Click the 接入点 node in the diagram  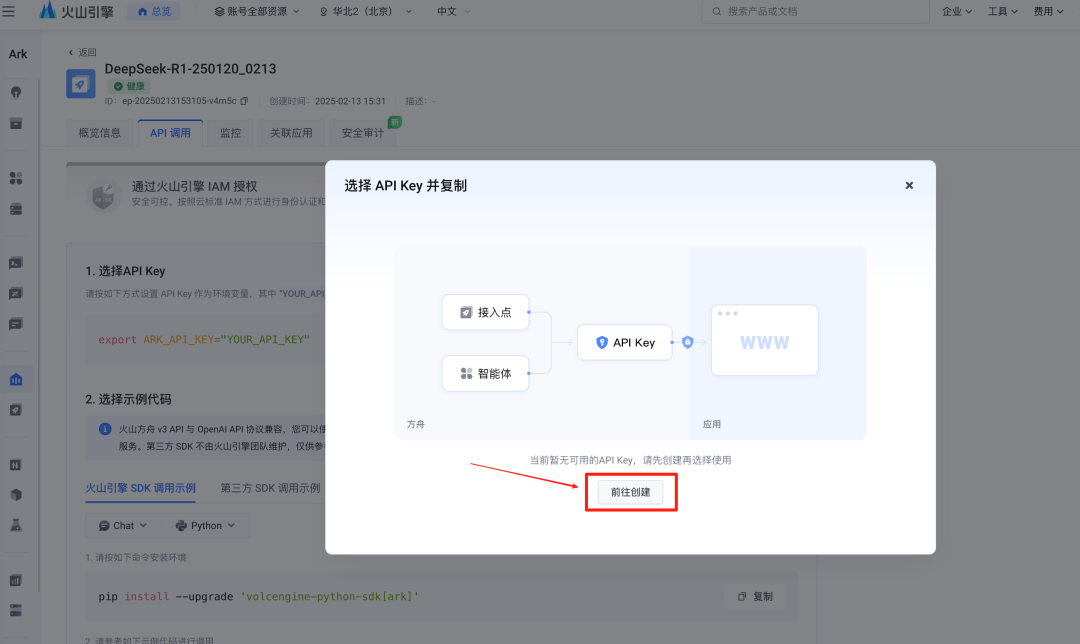click(486, 312)
